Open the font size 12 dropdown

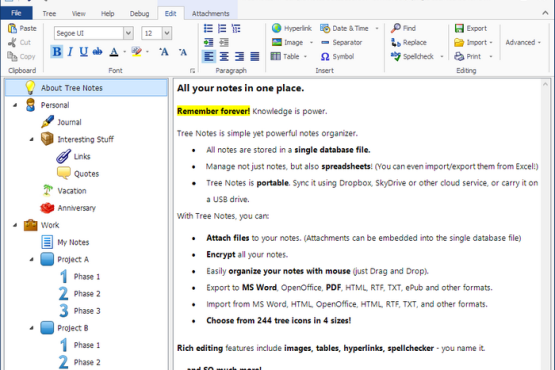click(167, 33)
